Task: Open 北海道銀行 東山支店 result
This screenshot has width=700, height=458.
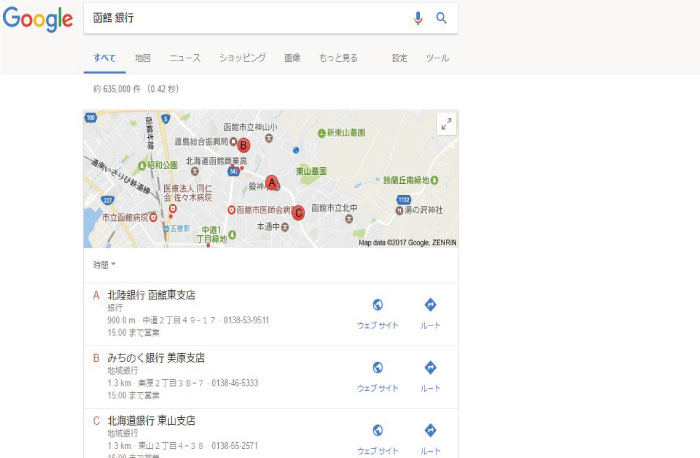Action: click(x=151, y=421)
